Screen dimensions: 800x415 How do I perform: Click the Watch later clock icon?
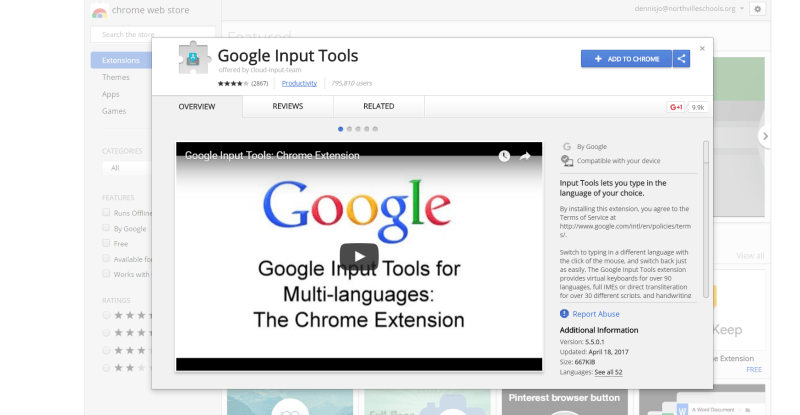(504, 156)
